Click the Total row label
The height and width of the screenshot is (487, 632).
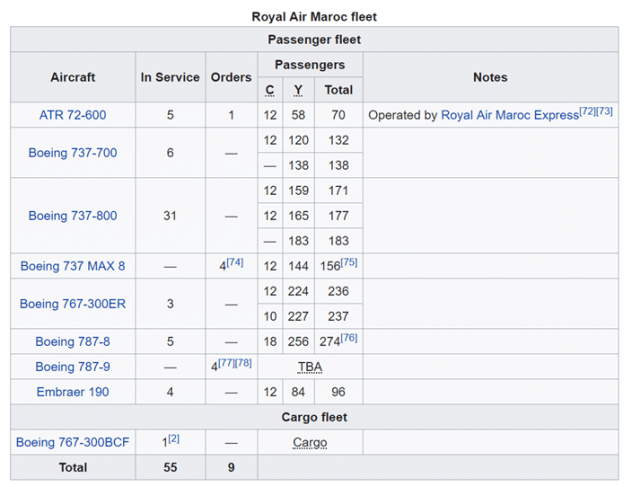73,467
